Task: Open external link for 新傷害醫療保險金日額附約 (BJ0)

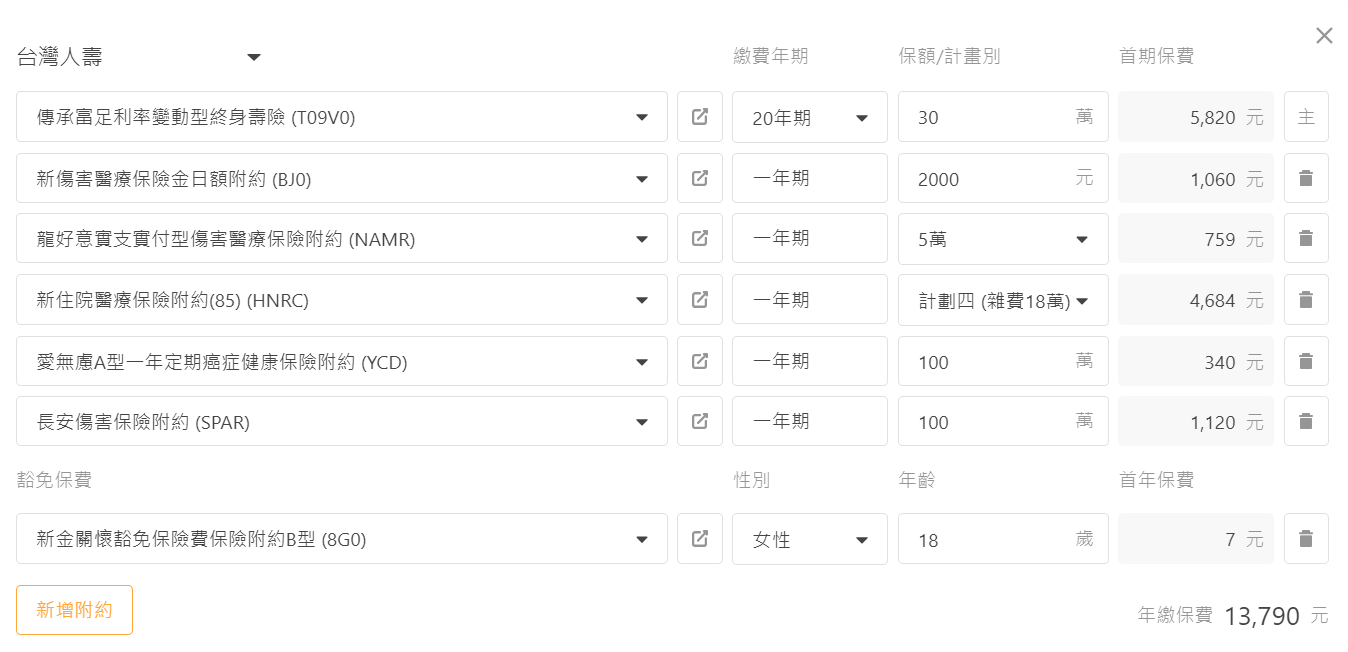Action: (x=700, y=178)
